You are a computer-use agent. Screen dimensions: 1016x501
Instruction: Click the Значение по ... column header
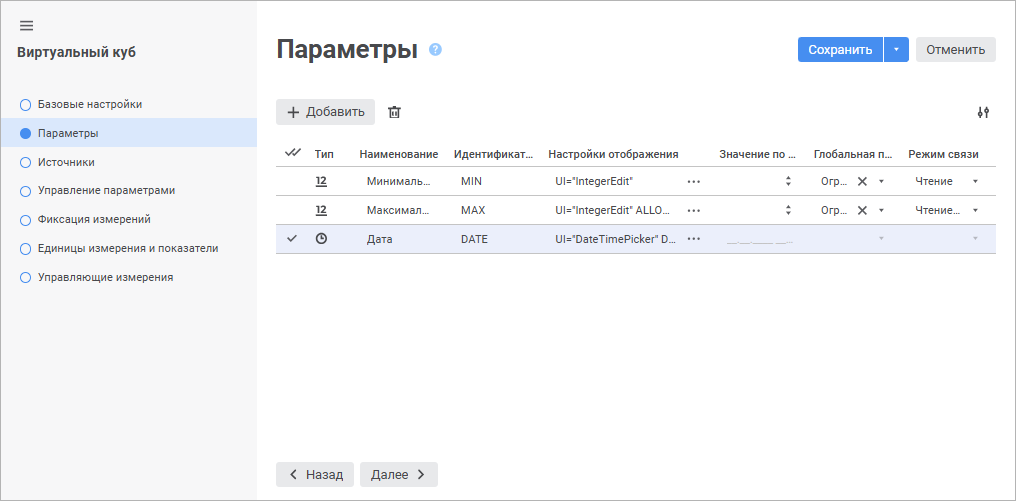tap(757, 154)
